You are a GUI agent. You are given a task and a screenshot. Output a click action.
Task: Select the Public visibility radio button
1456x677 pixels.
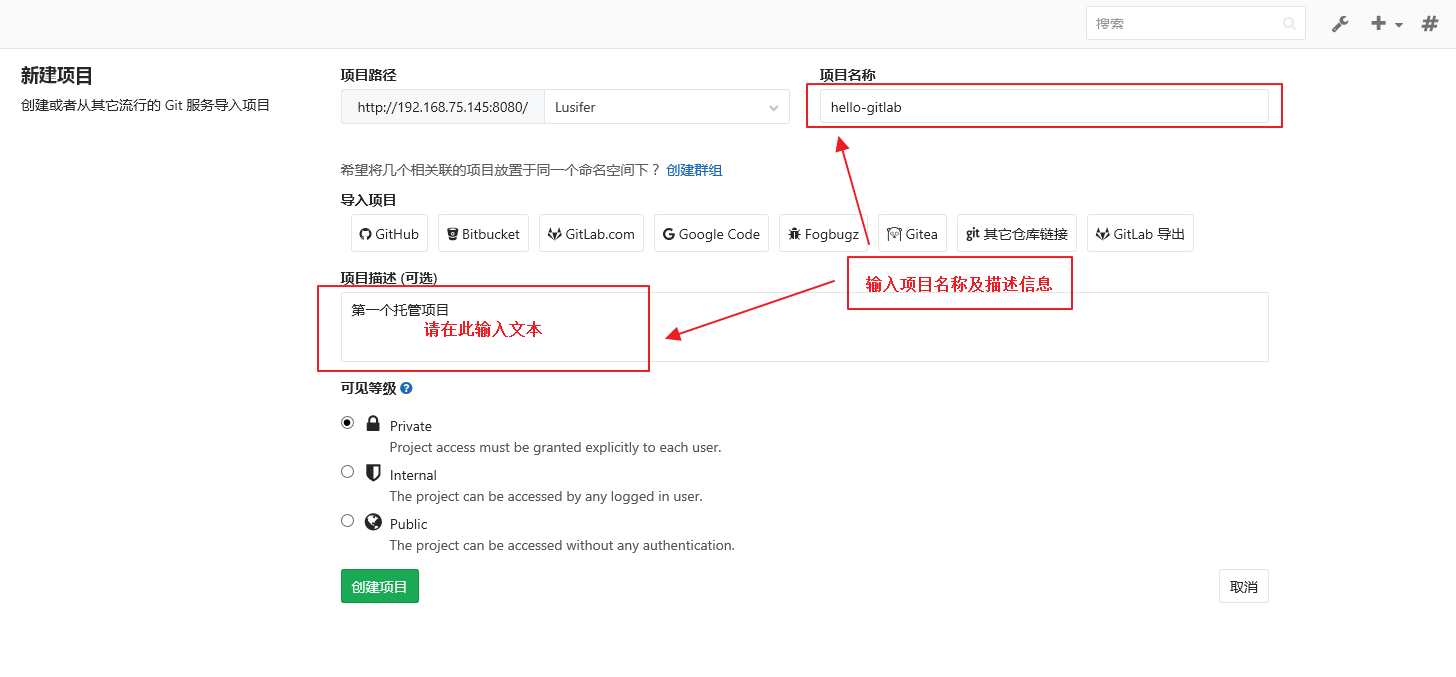point(347,521)
